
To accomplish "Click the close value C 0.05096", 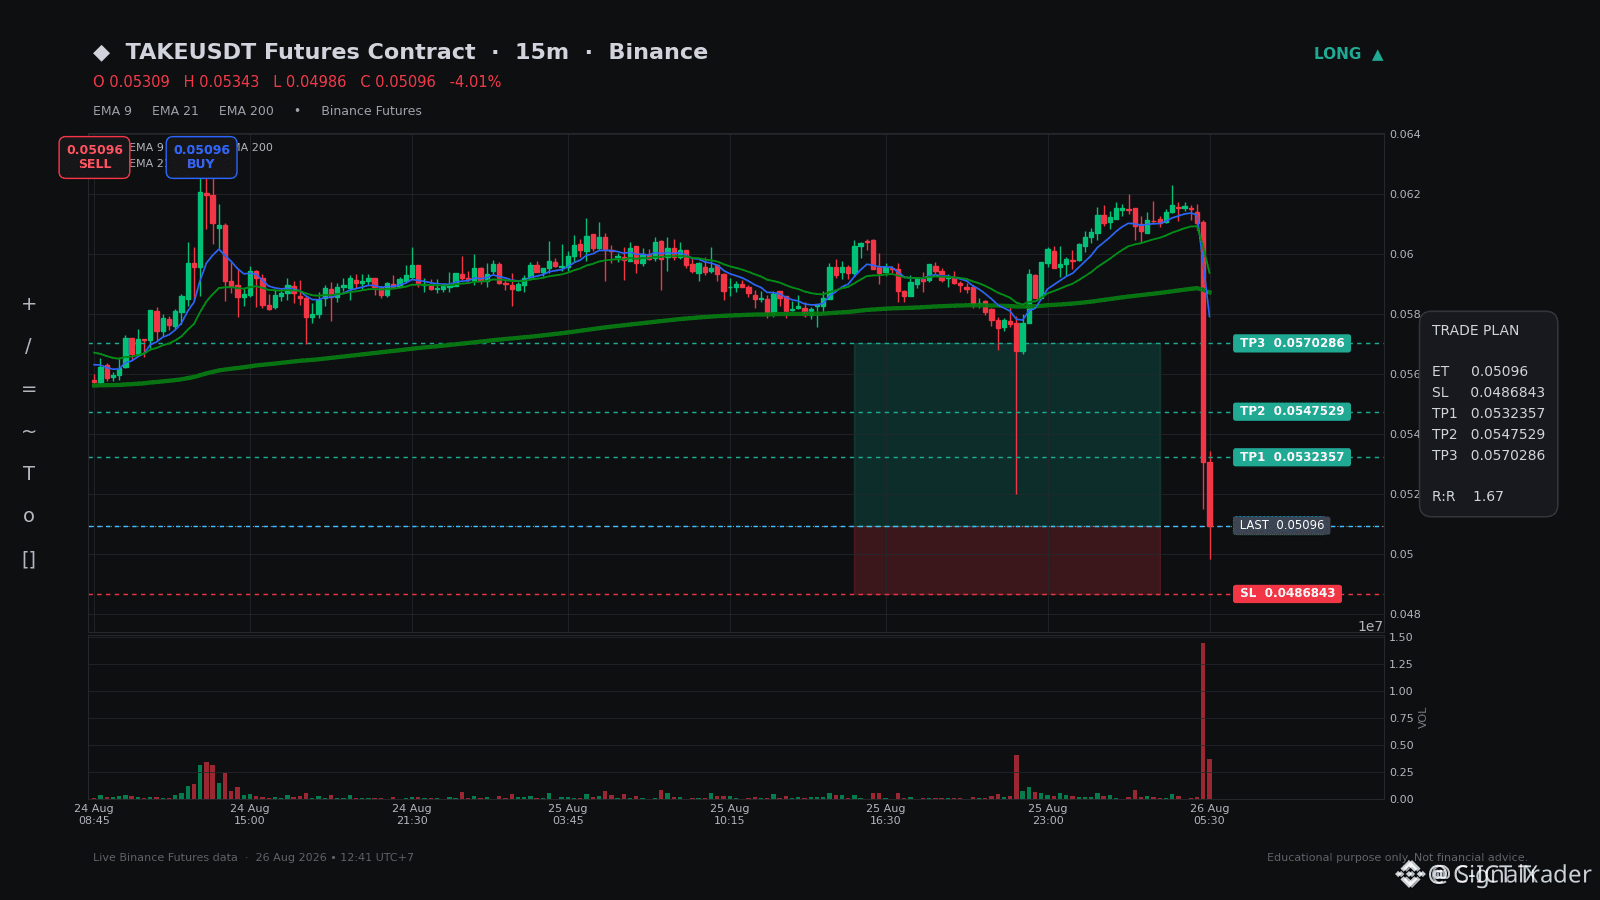I will point(398,82).
